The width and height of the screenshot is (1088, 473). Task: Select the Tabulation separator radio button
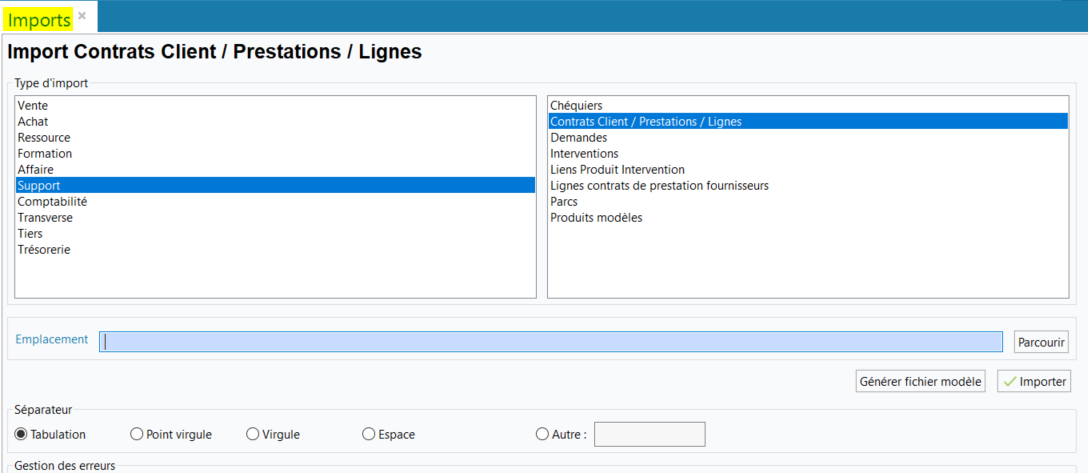(21, 434)
